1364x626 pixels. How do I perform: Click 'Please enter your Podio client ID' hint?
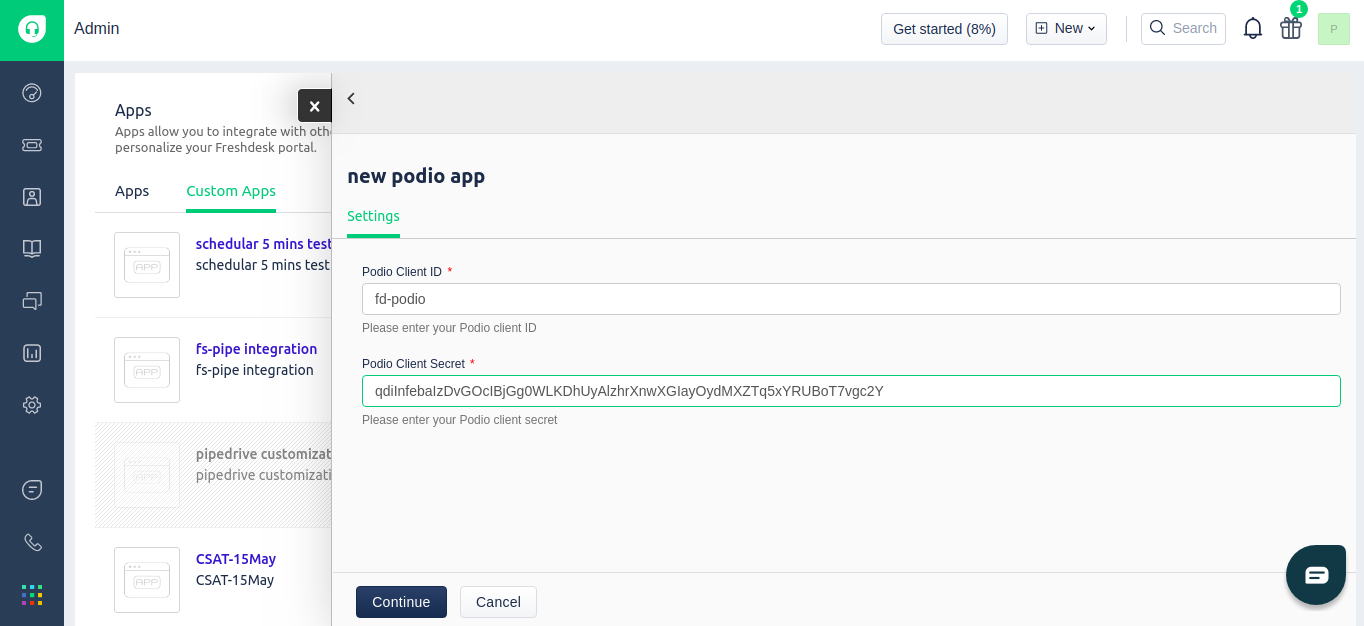(449, 328)
